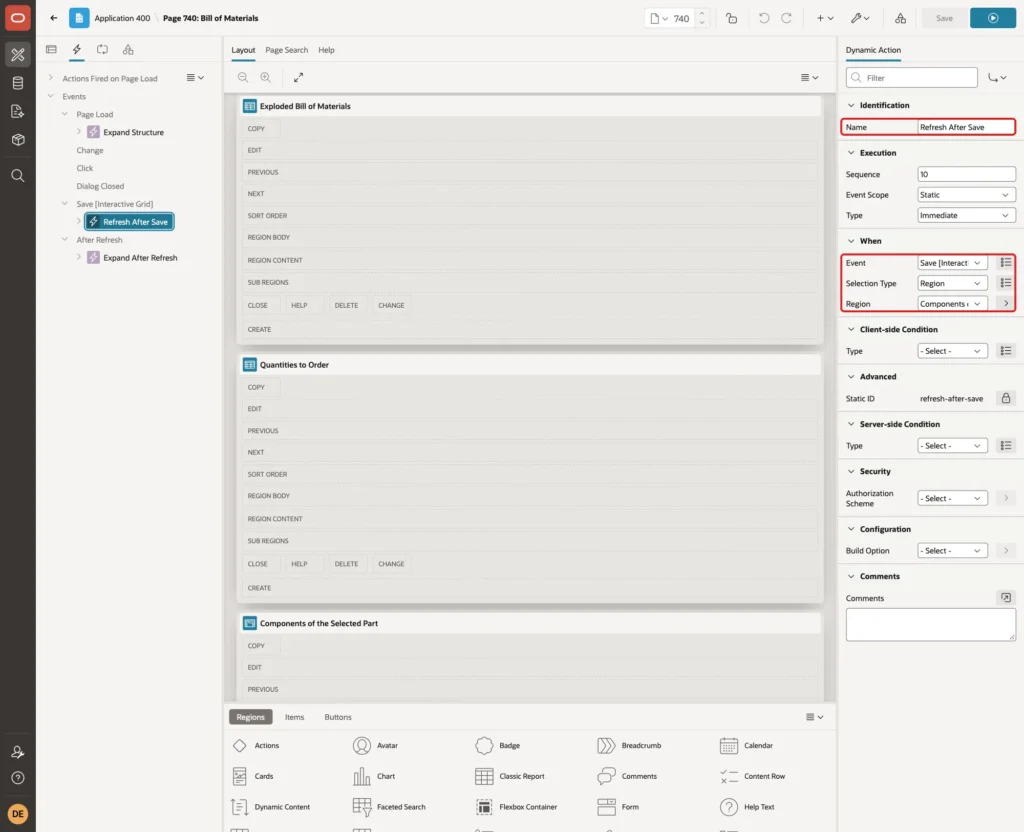Screen dimensions: 1024x832
Task: Open the Help question mark icon
Action: point(18,778)
